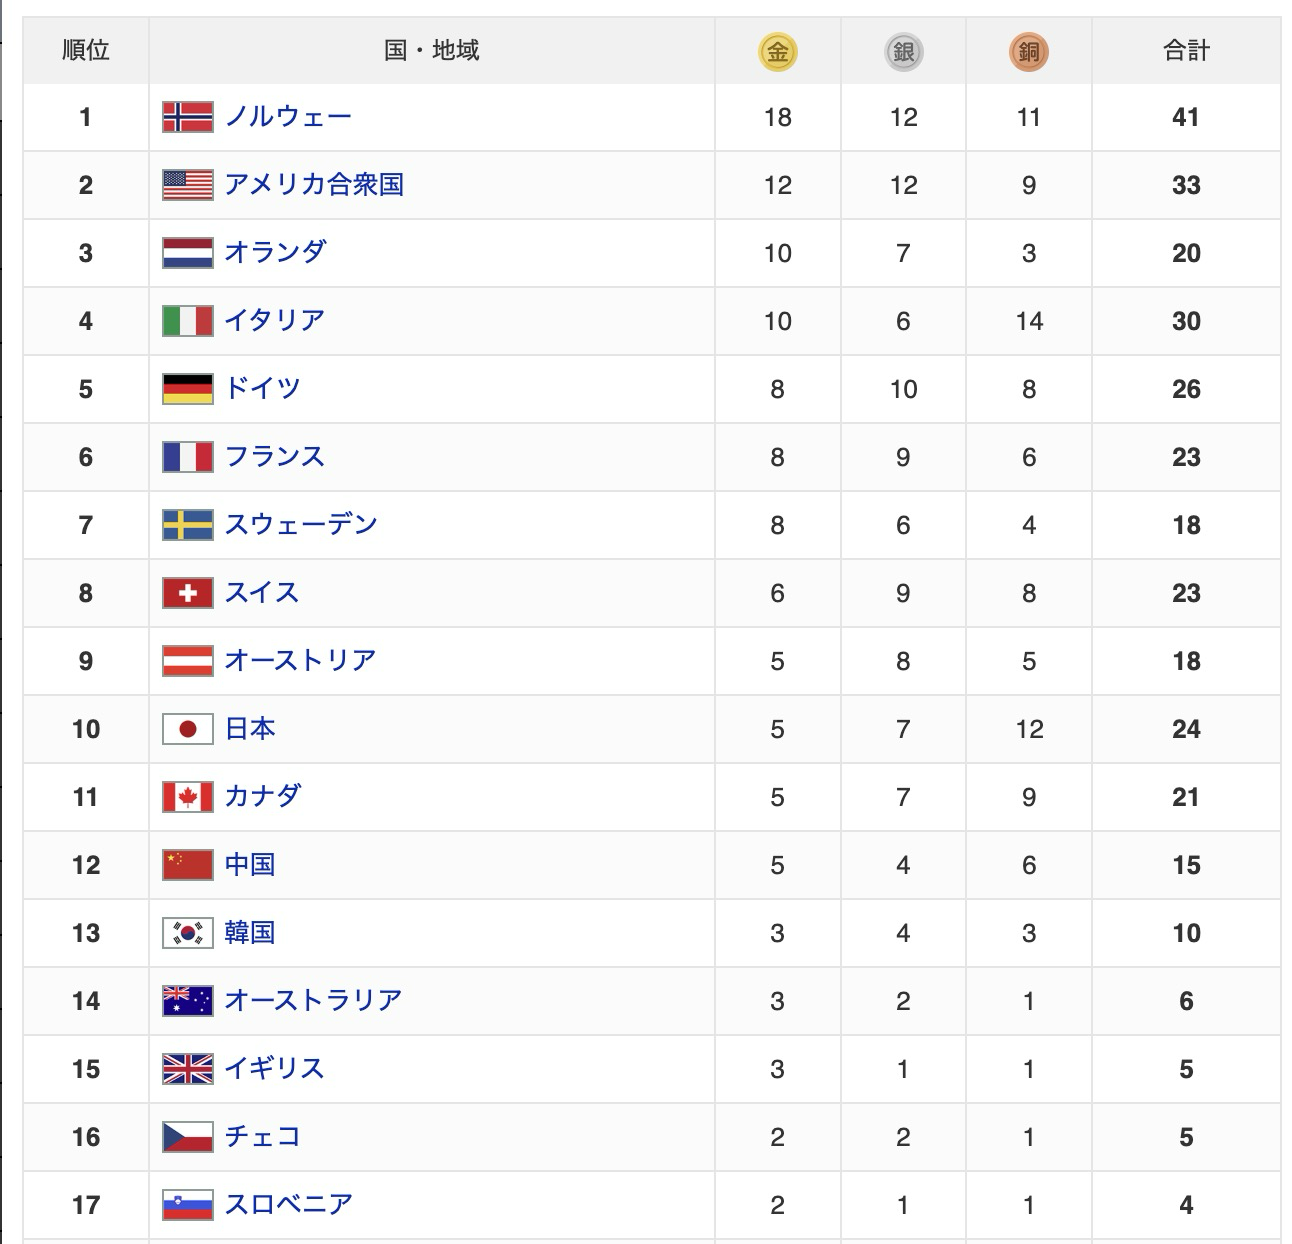Click the Canada flag icon
The width and height of the screenshot is (1292, 1244).
point(188,797)
